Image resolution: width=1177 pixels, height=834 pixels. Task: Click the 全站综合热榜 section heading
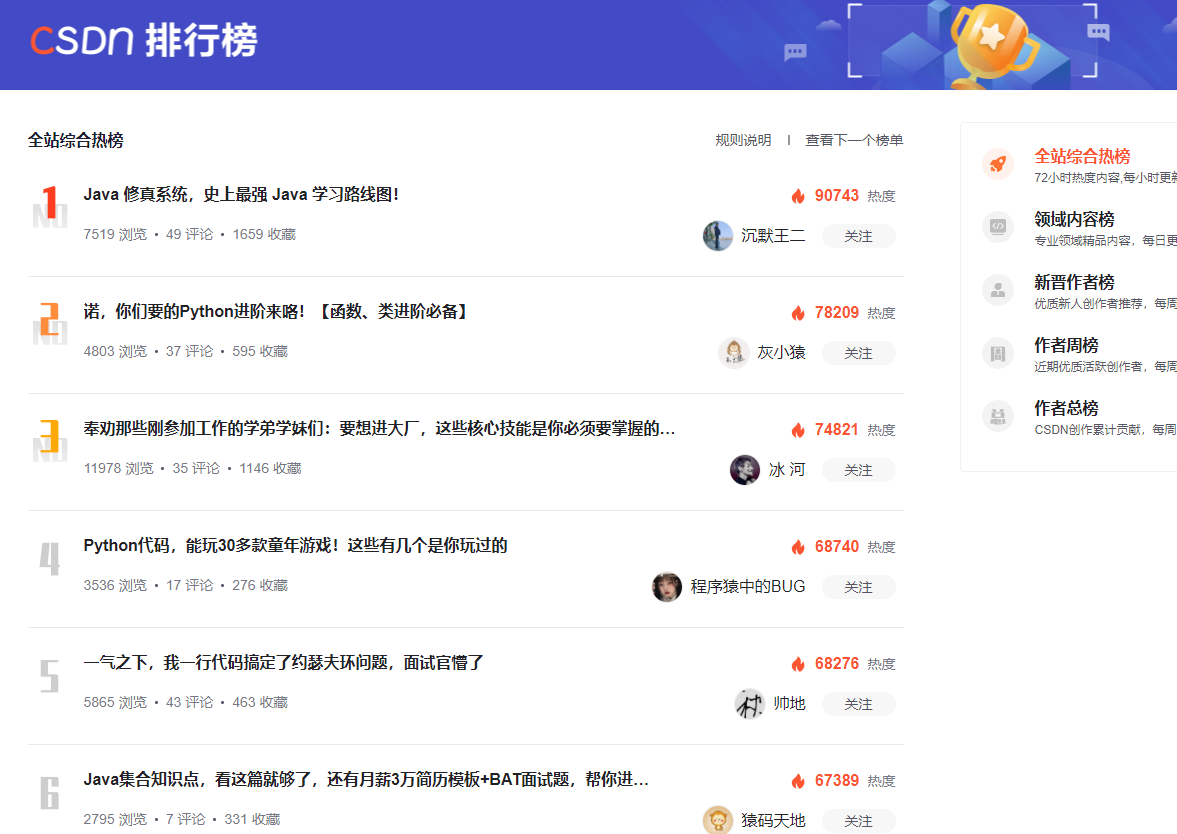76,140
